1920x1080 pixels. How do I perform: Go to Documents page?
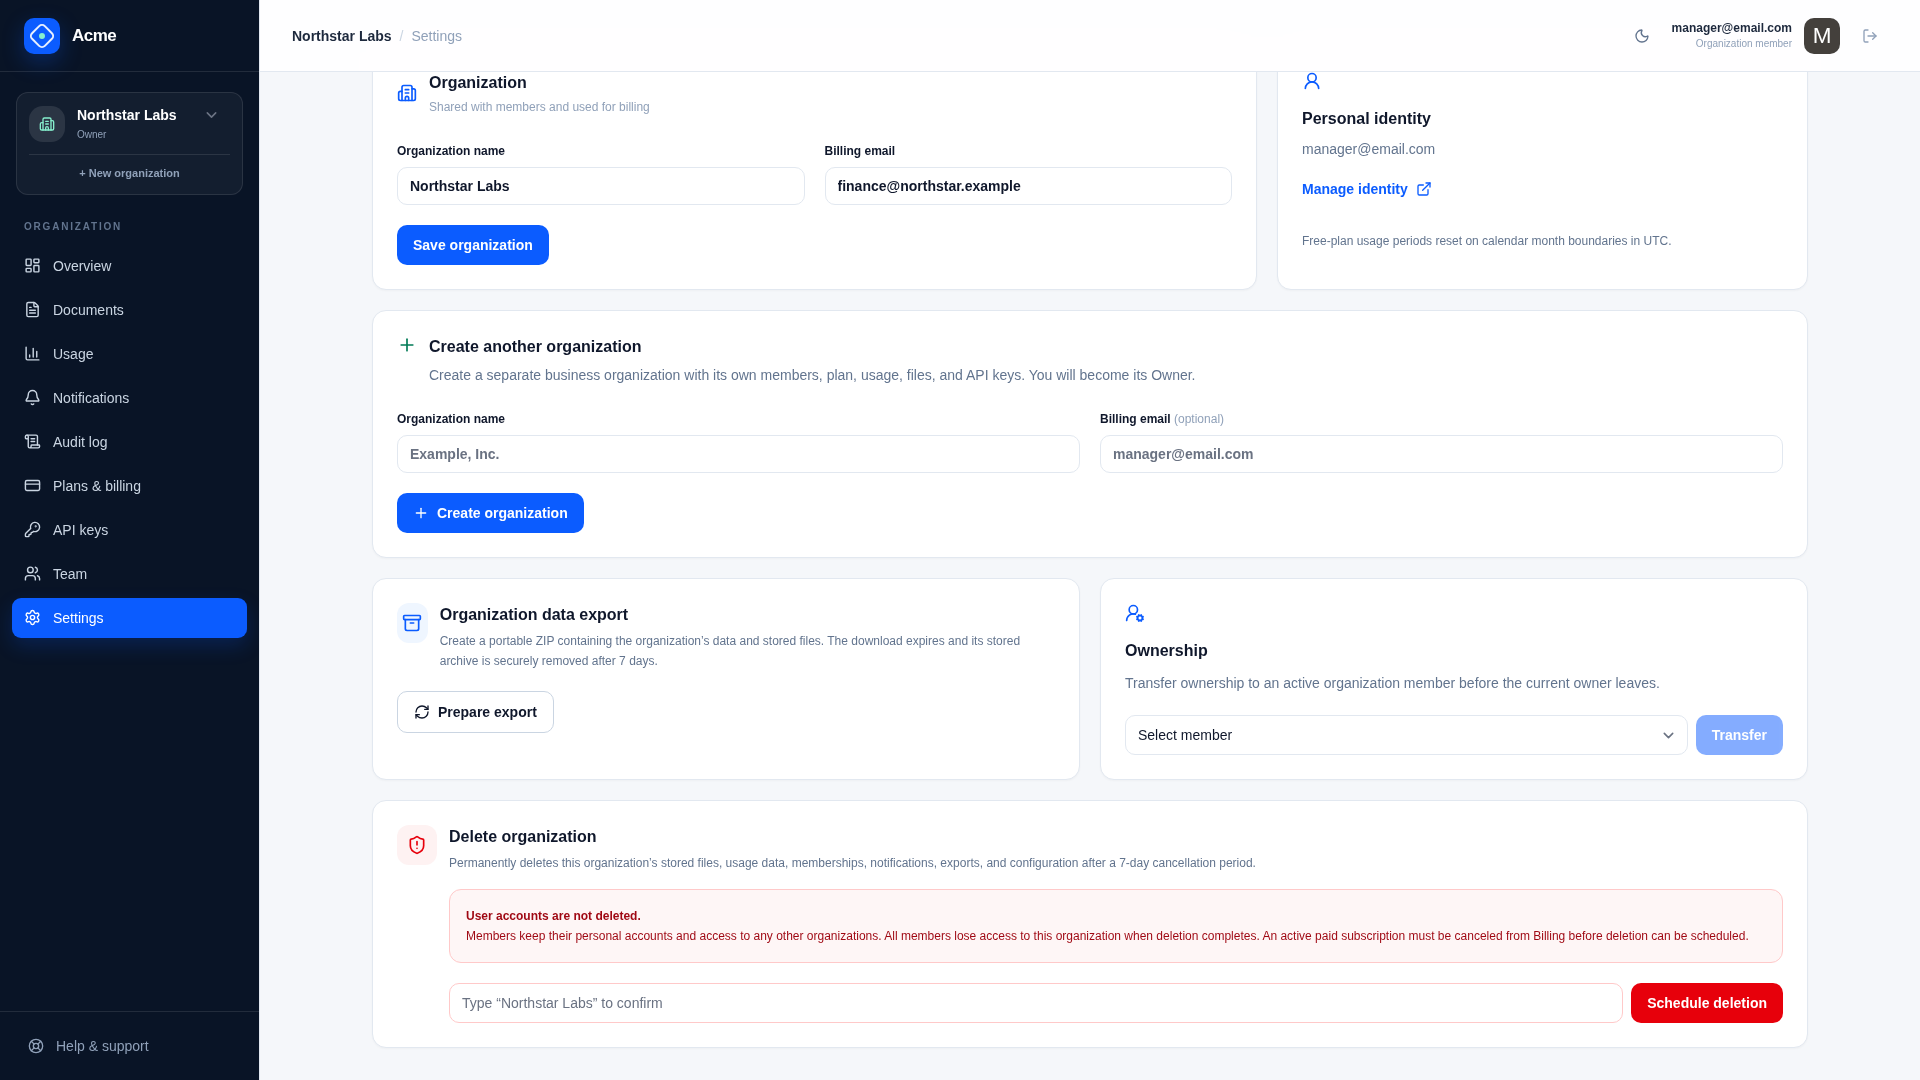(x=129, y=310)
